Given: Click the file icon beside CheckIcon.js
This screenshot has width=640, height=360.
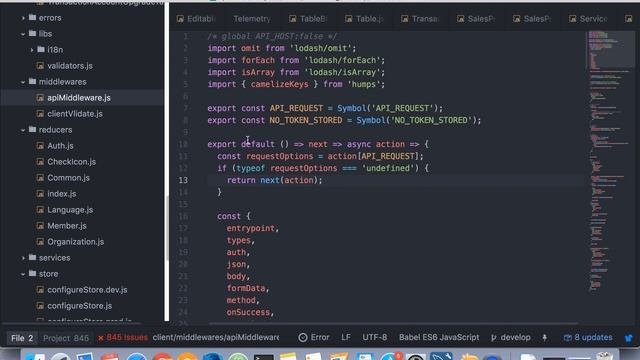Looking at the screenshot, I should pos(40,162).
